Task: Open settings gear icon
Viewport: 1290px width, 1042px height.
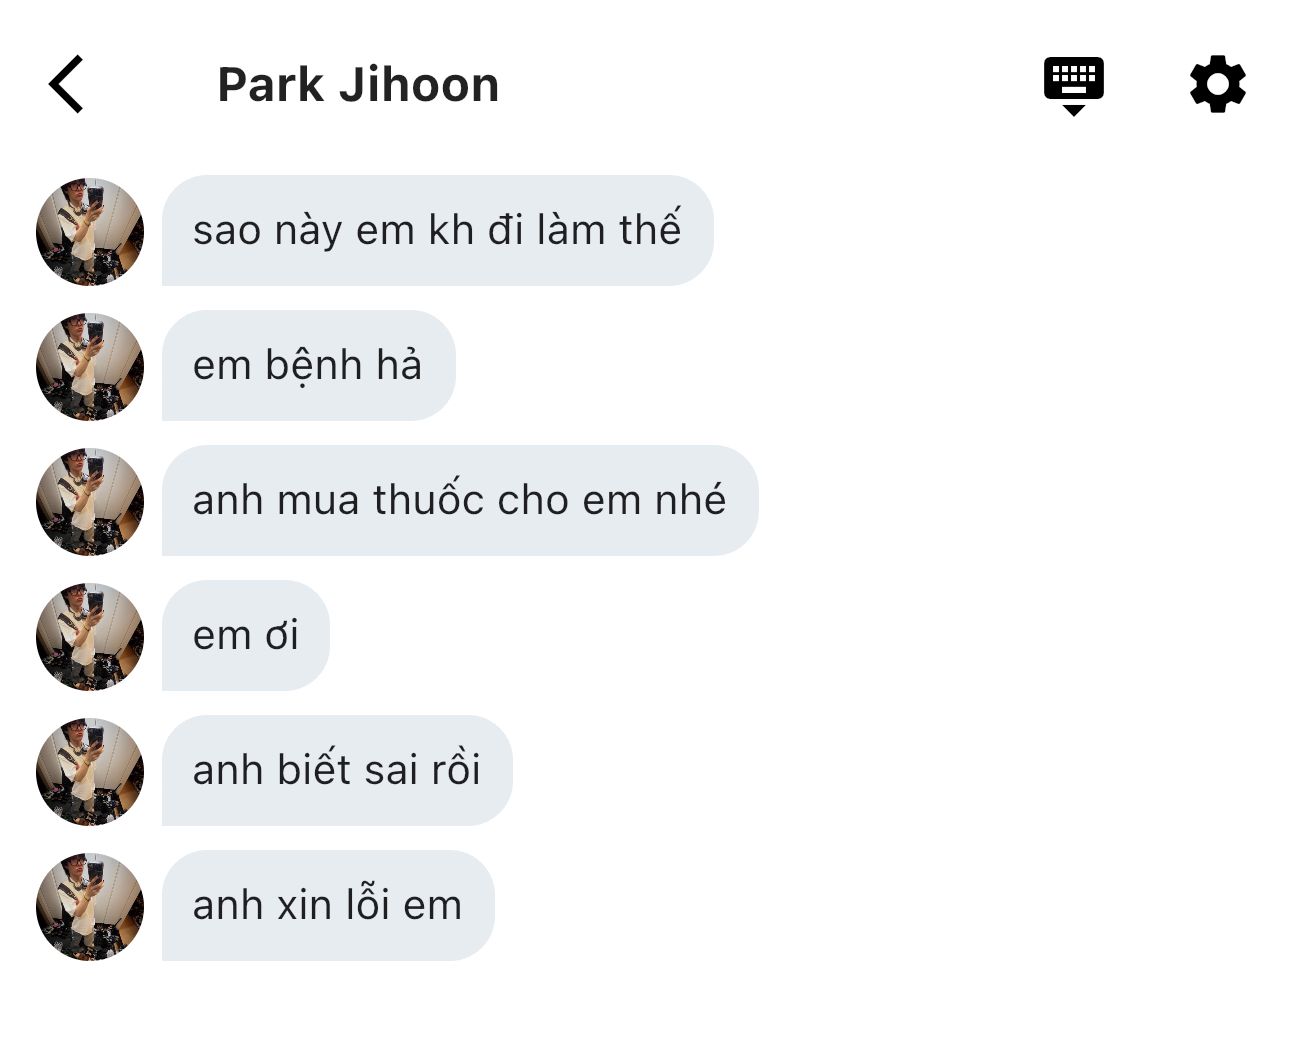Action: tap(1217, 84)
